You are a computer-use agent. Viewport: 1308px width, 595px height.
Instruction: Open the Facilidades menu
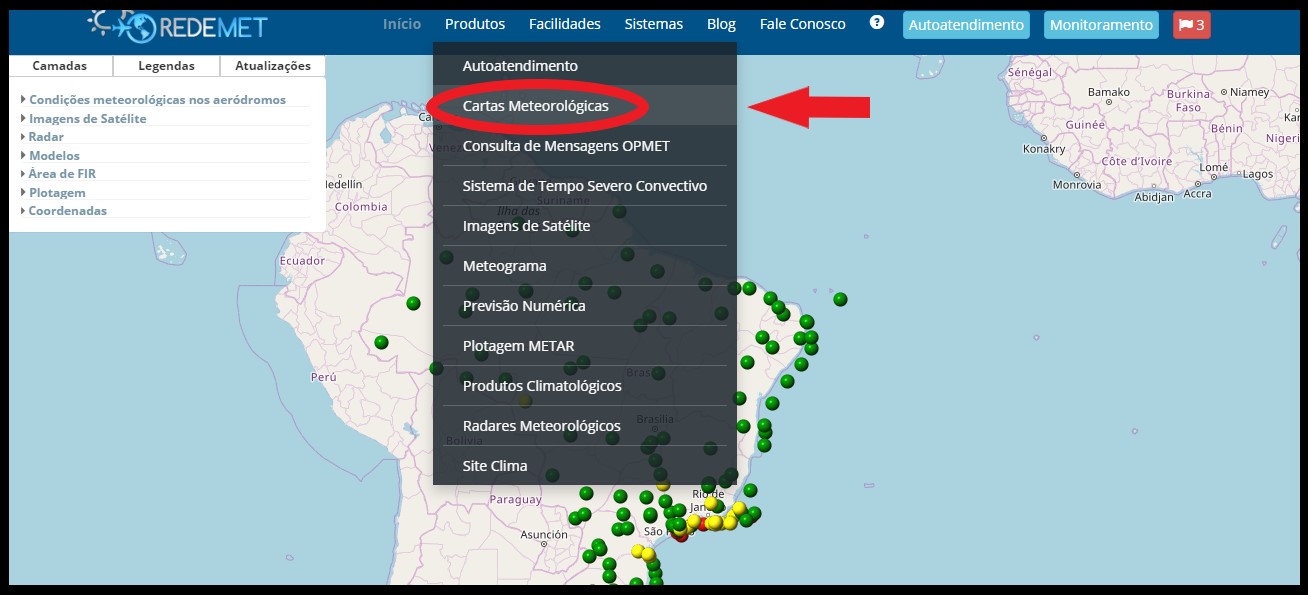point(565,24)
